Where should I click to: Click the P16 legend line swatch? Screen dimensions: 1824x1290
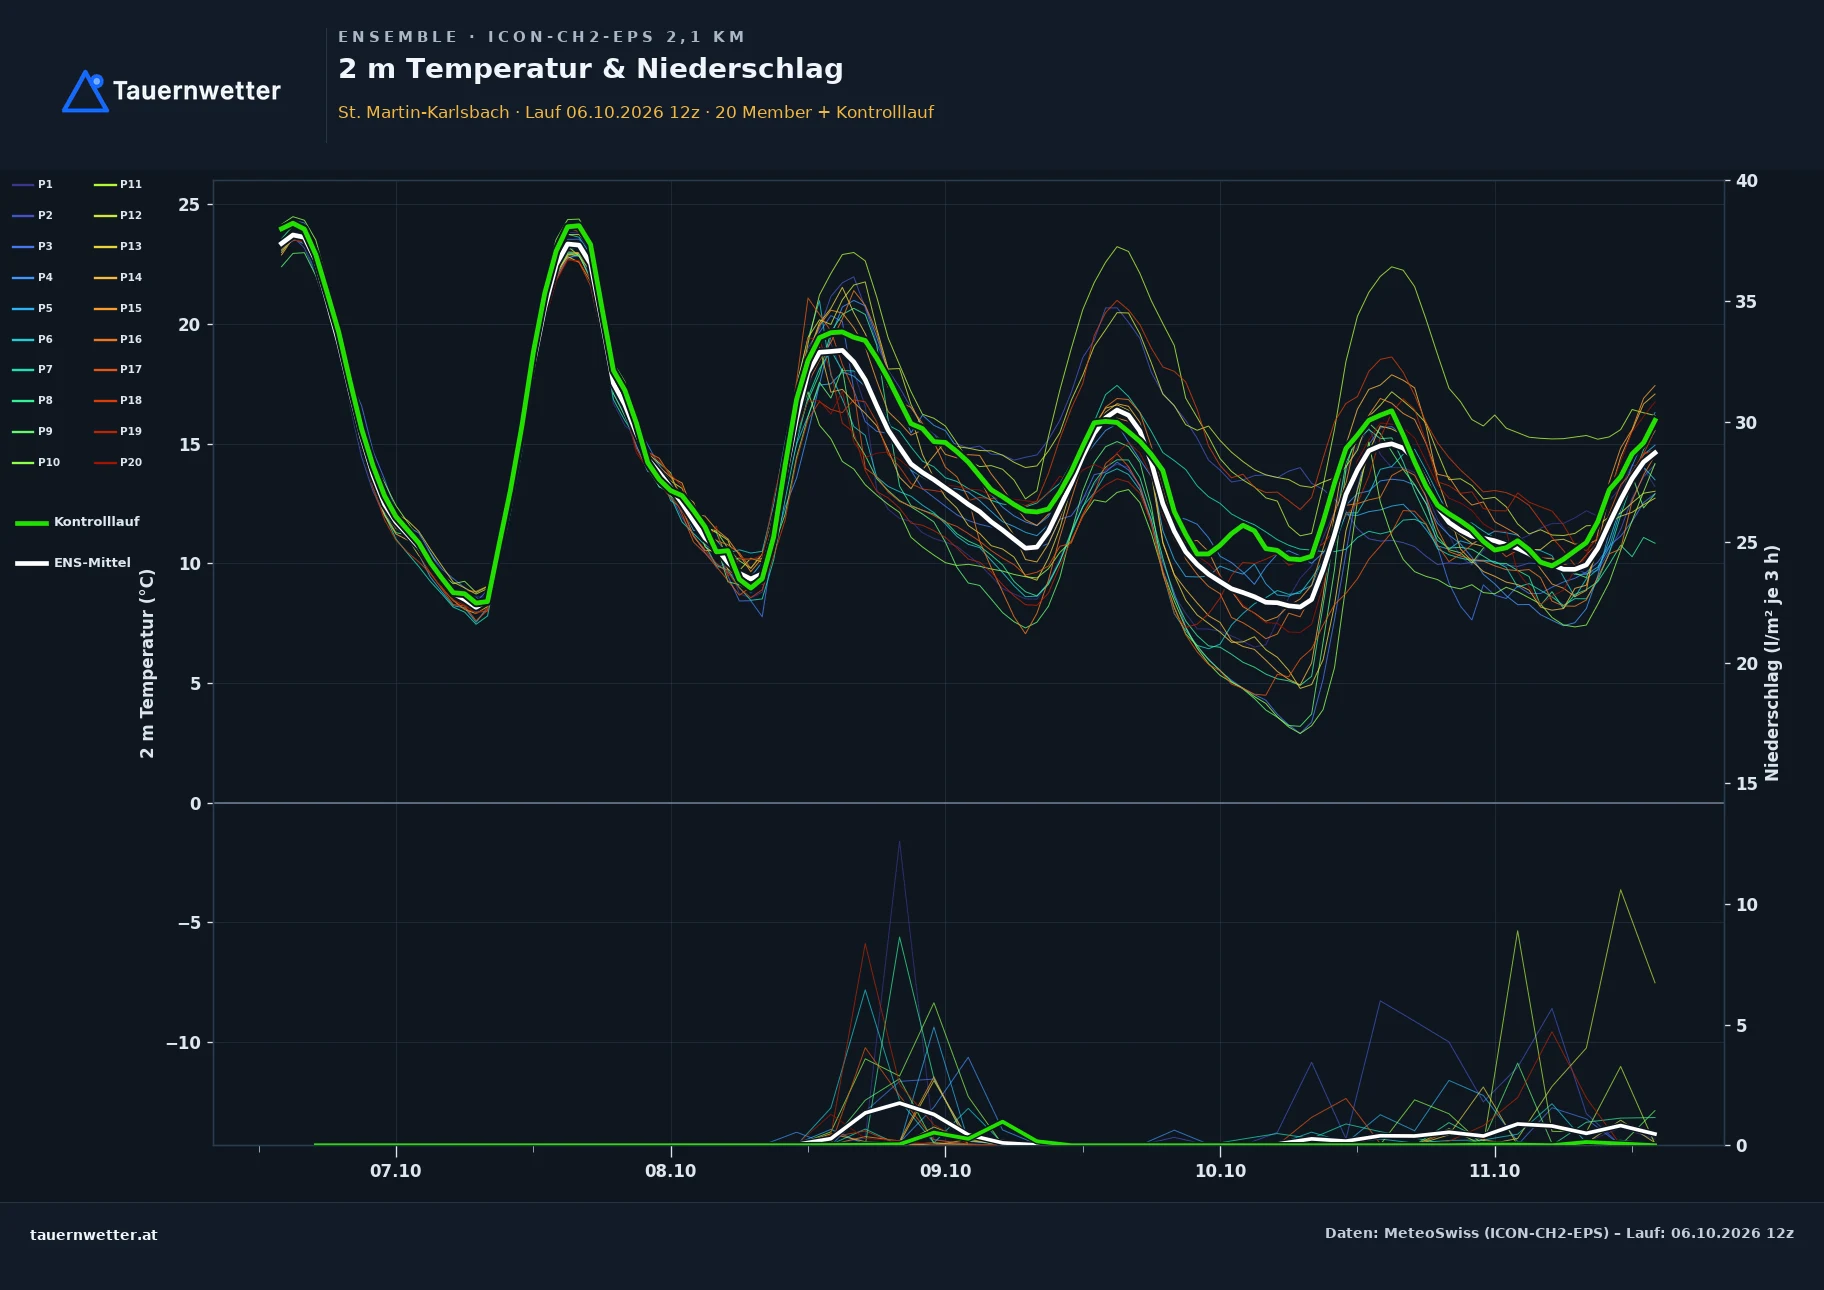point(105,339)
